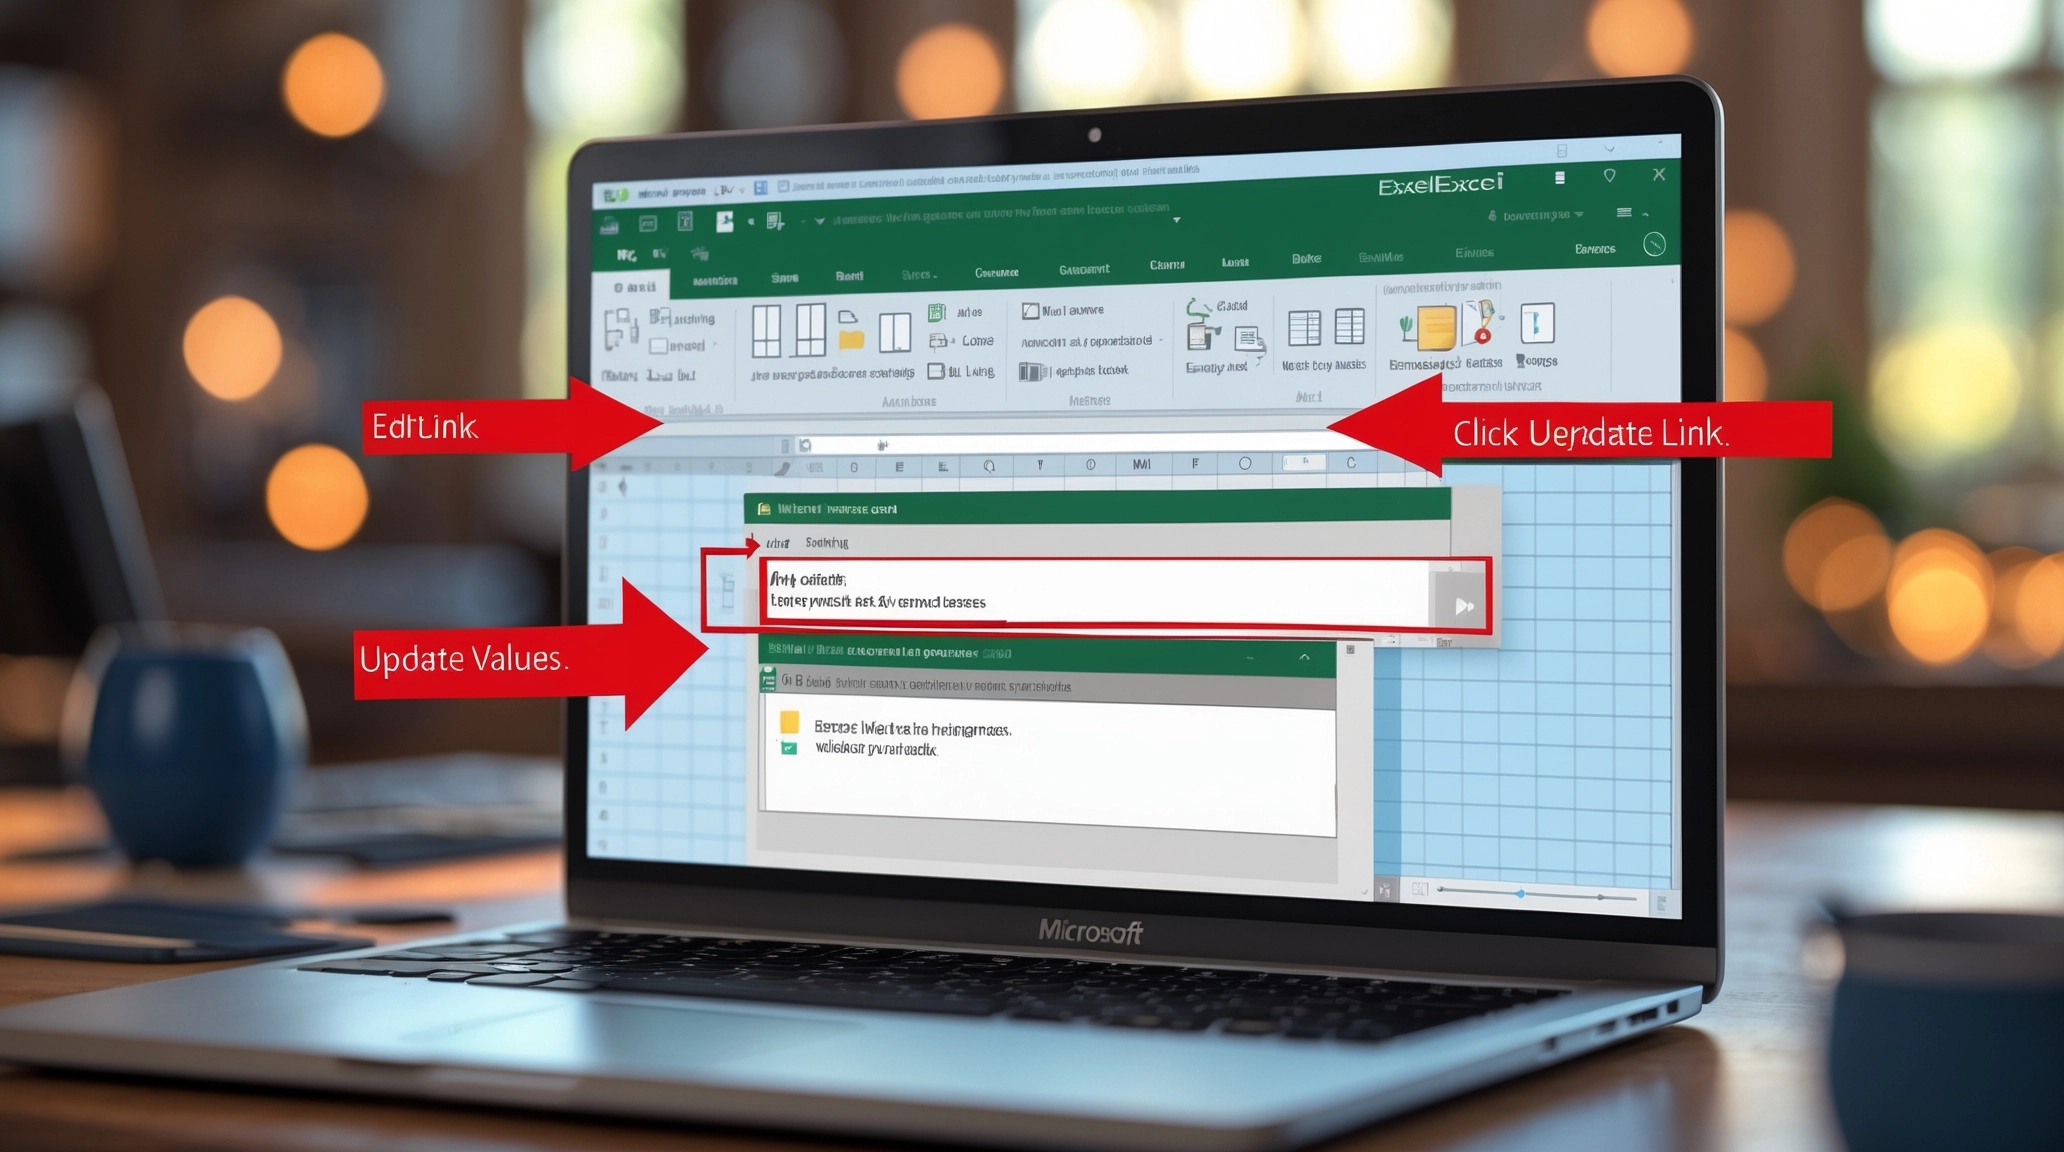Click the document icon with the small arrow

pyautogui.click(x=1248, y=341)
